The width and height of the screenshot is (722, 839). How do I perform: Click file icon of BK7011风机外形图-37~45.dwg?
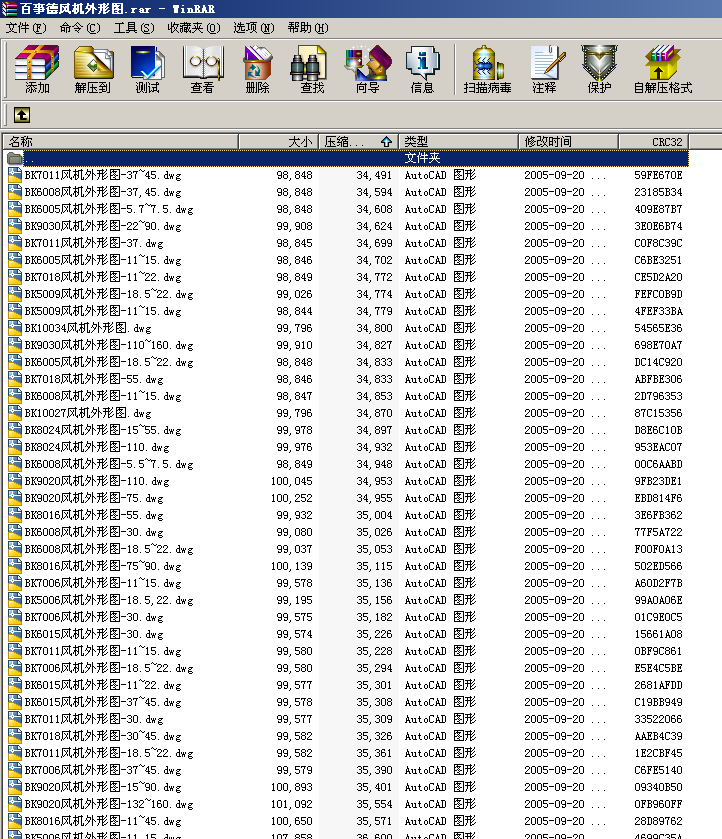[15, 174]
